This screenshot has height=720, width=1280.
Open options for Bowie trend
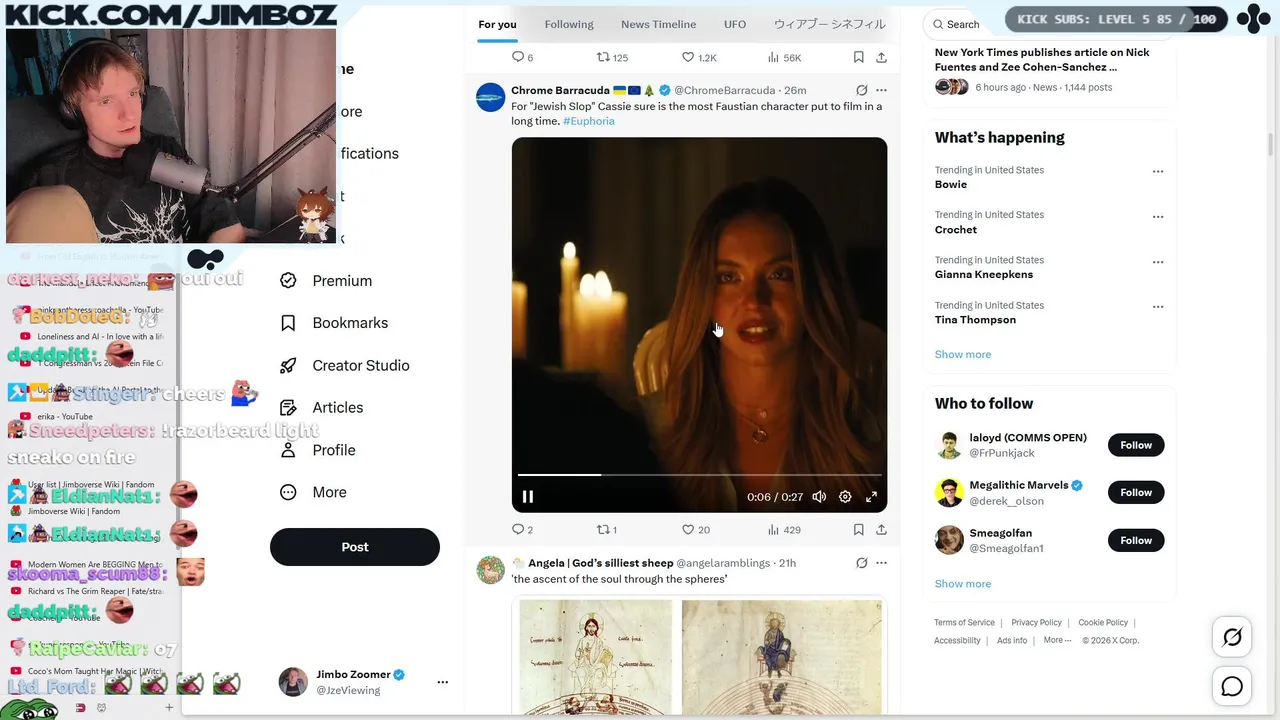click(x=1158, y=171)
